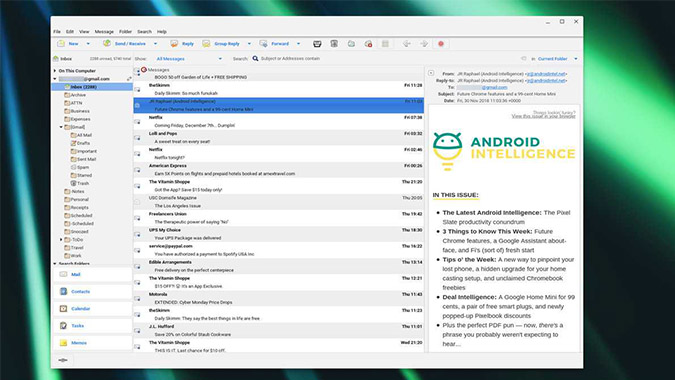Click the Memos switcher icon
675x380 pixels.
click(x=63, y=343)
